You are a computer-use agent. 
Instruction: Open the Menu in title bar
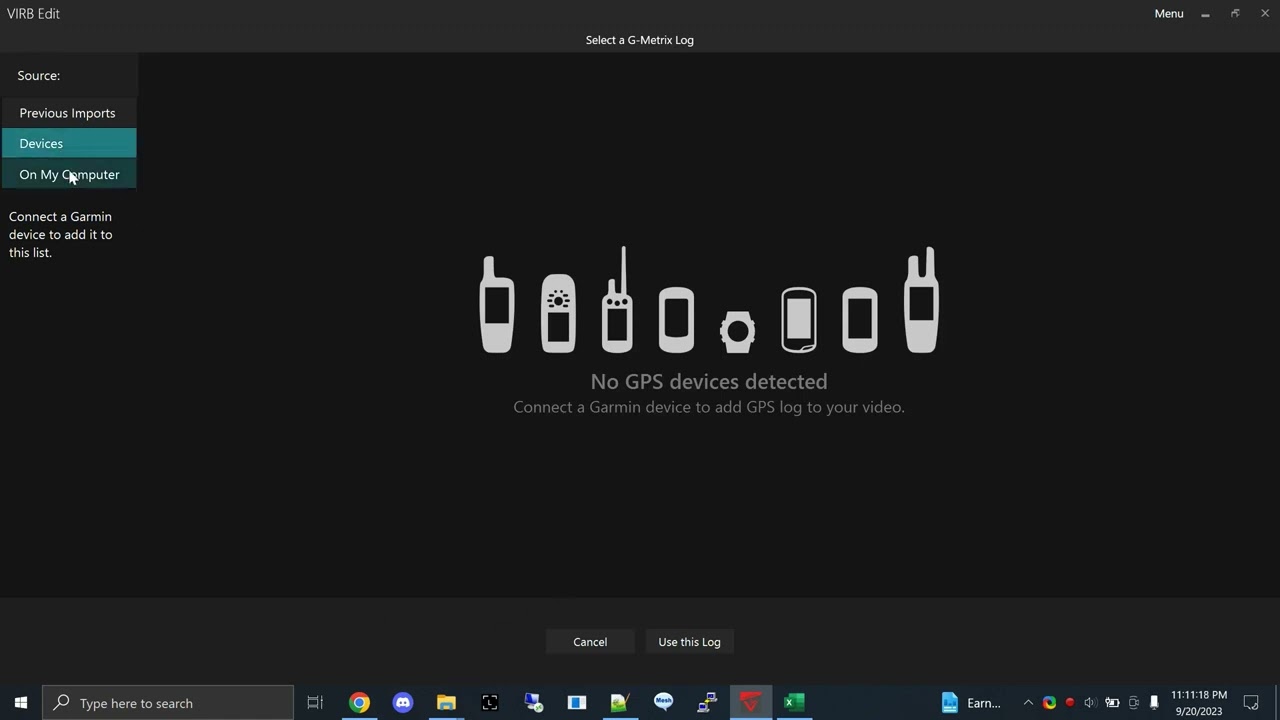tap(1169, 14)
